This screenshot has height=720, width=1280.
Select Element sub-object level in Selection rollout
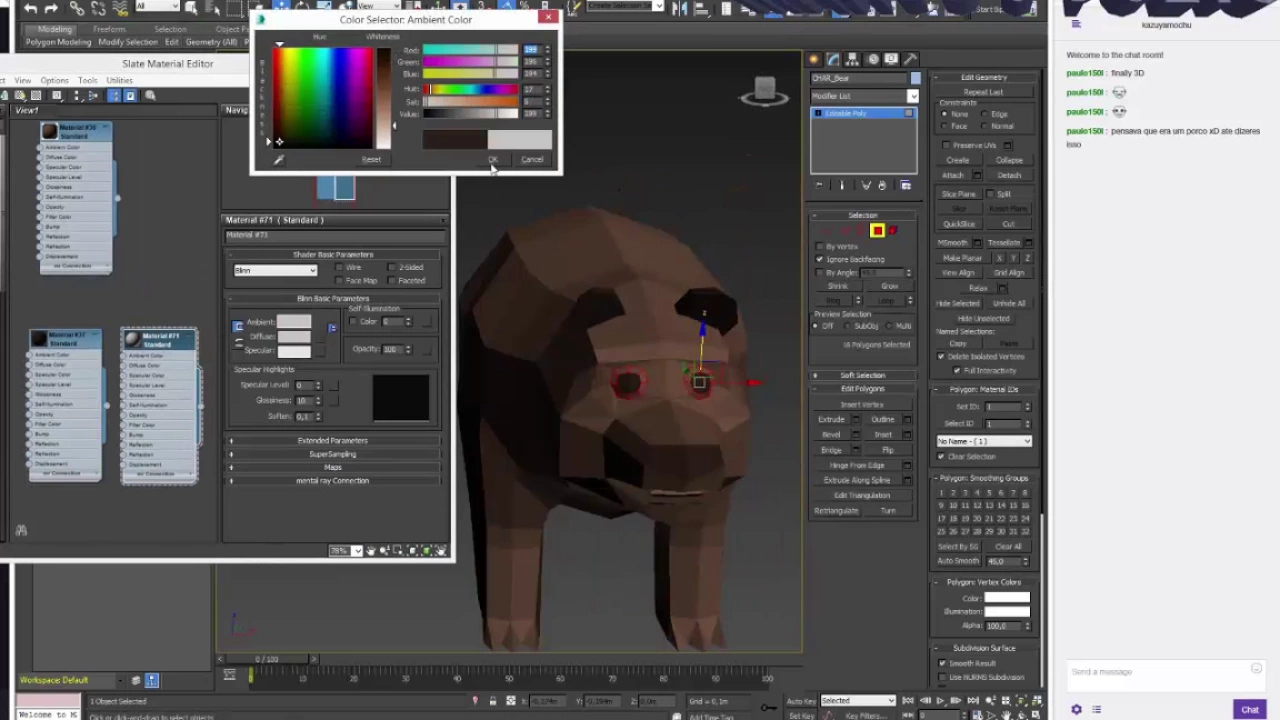[x=893, y=231]
